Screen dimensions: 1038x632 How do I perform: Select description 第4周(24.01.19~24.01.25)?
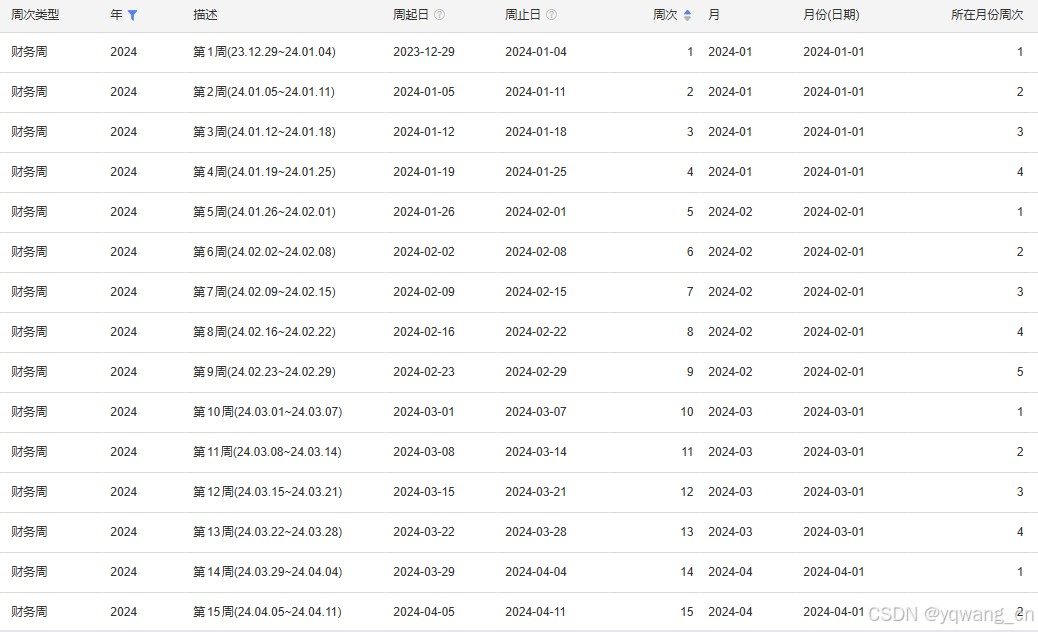[x=264, y=172]
